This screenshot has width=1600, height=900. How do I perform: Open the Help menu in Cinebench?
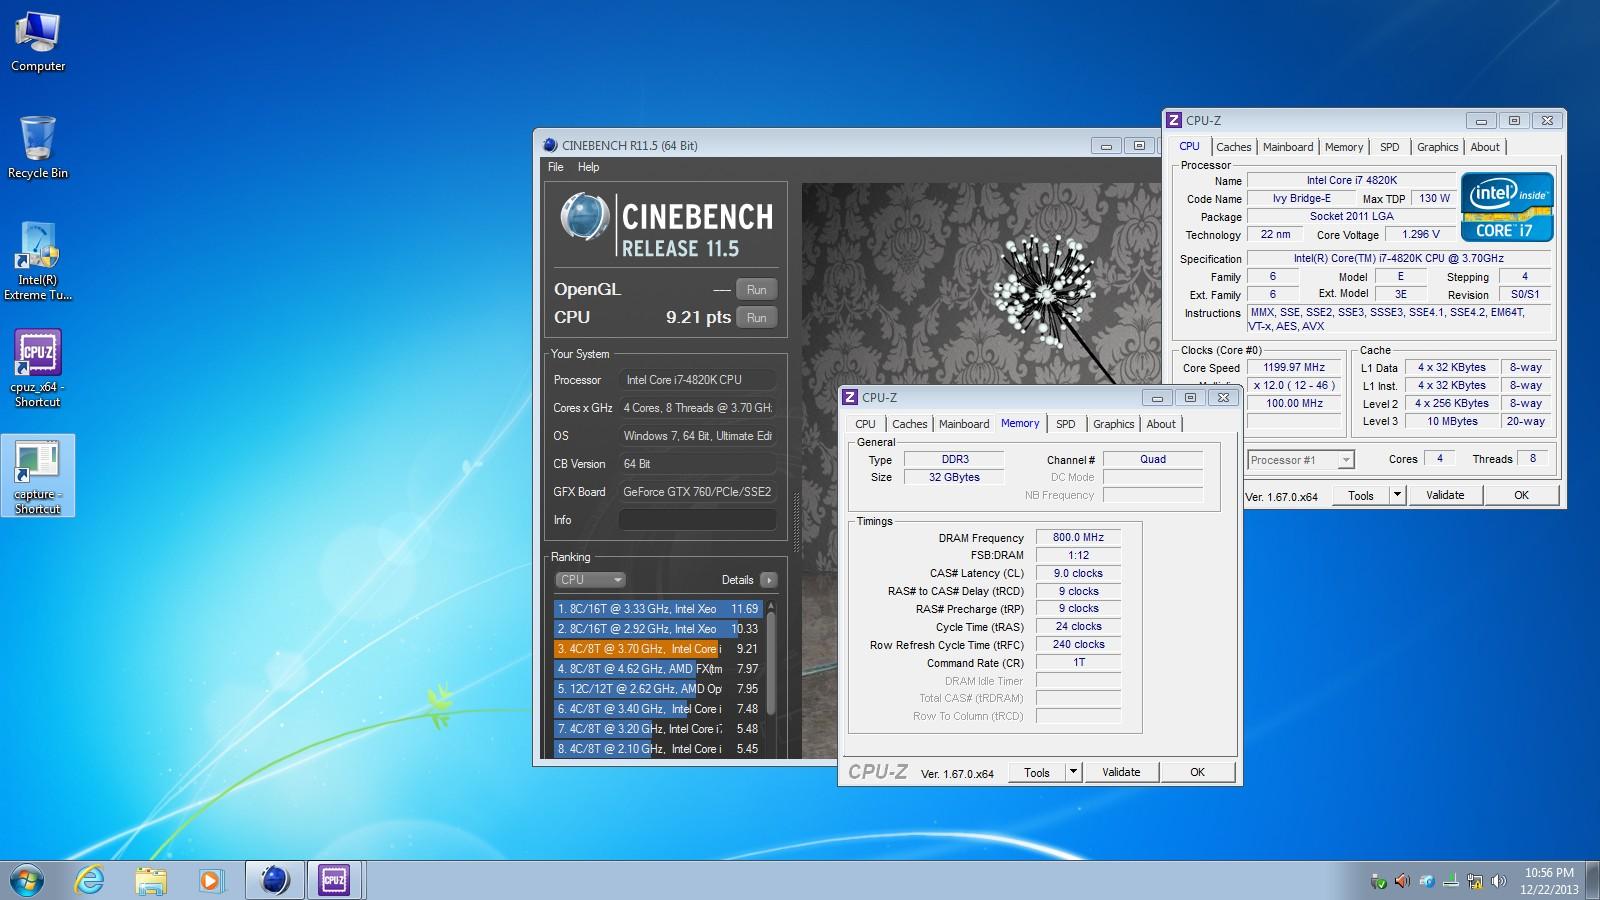pyautogui.click(x=589, y=167)
